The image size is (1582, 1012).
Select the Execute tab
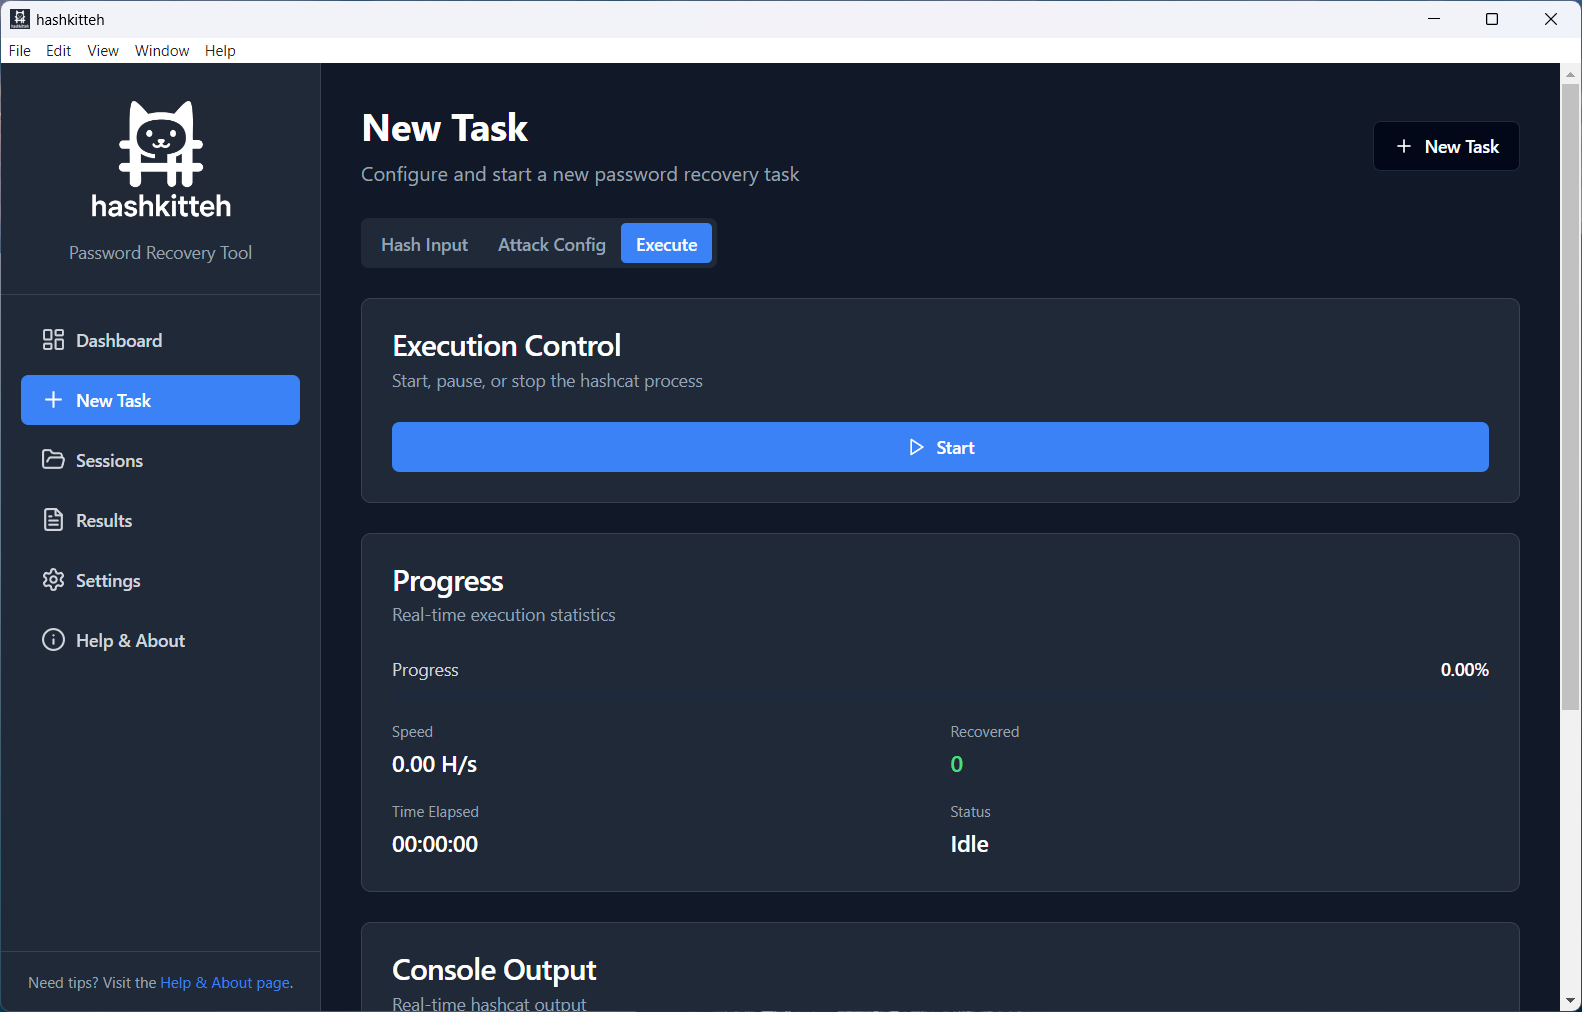pos(667,244)
